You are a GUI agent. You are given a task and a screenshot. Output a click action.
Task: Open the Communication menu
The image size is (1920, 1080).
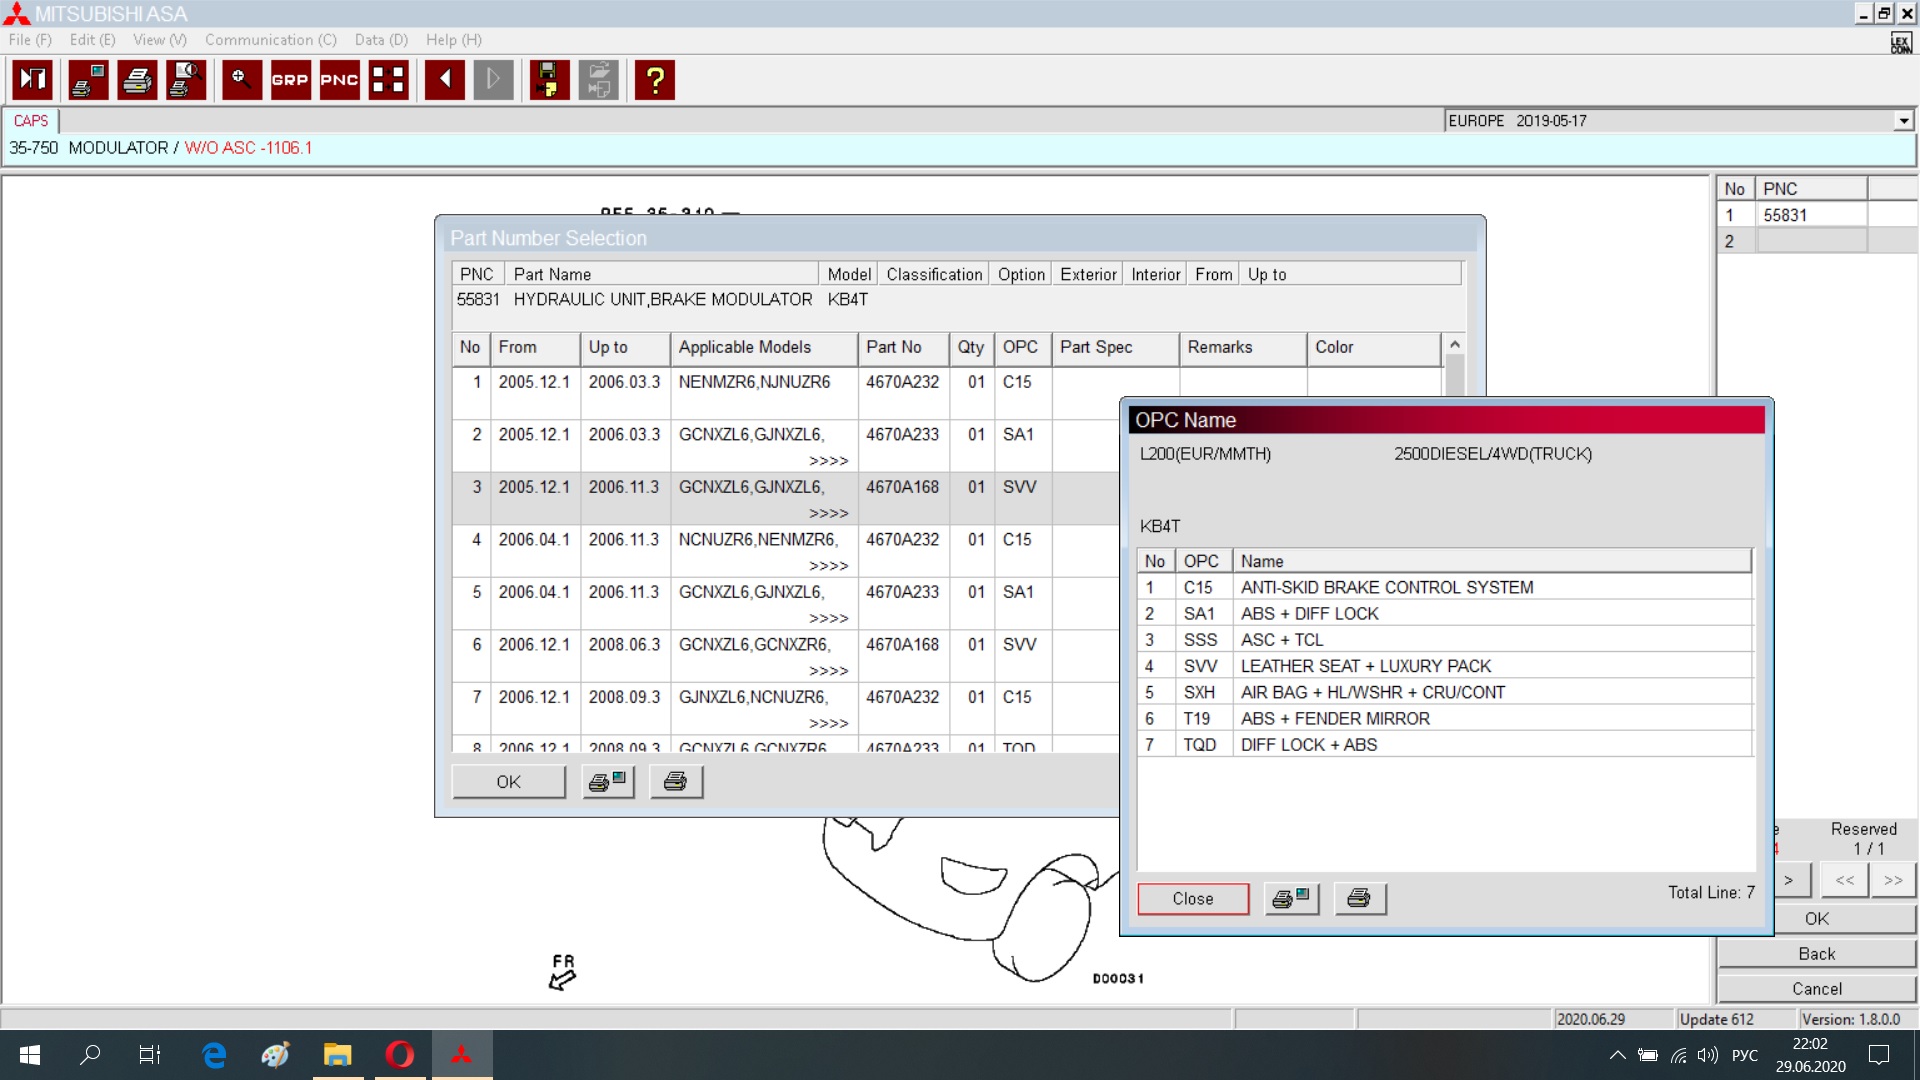(270, 40)
